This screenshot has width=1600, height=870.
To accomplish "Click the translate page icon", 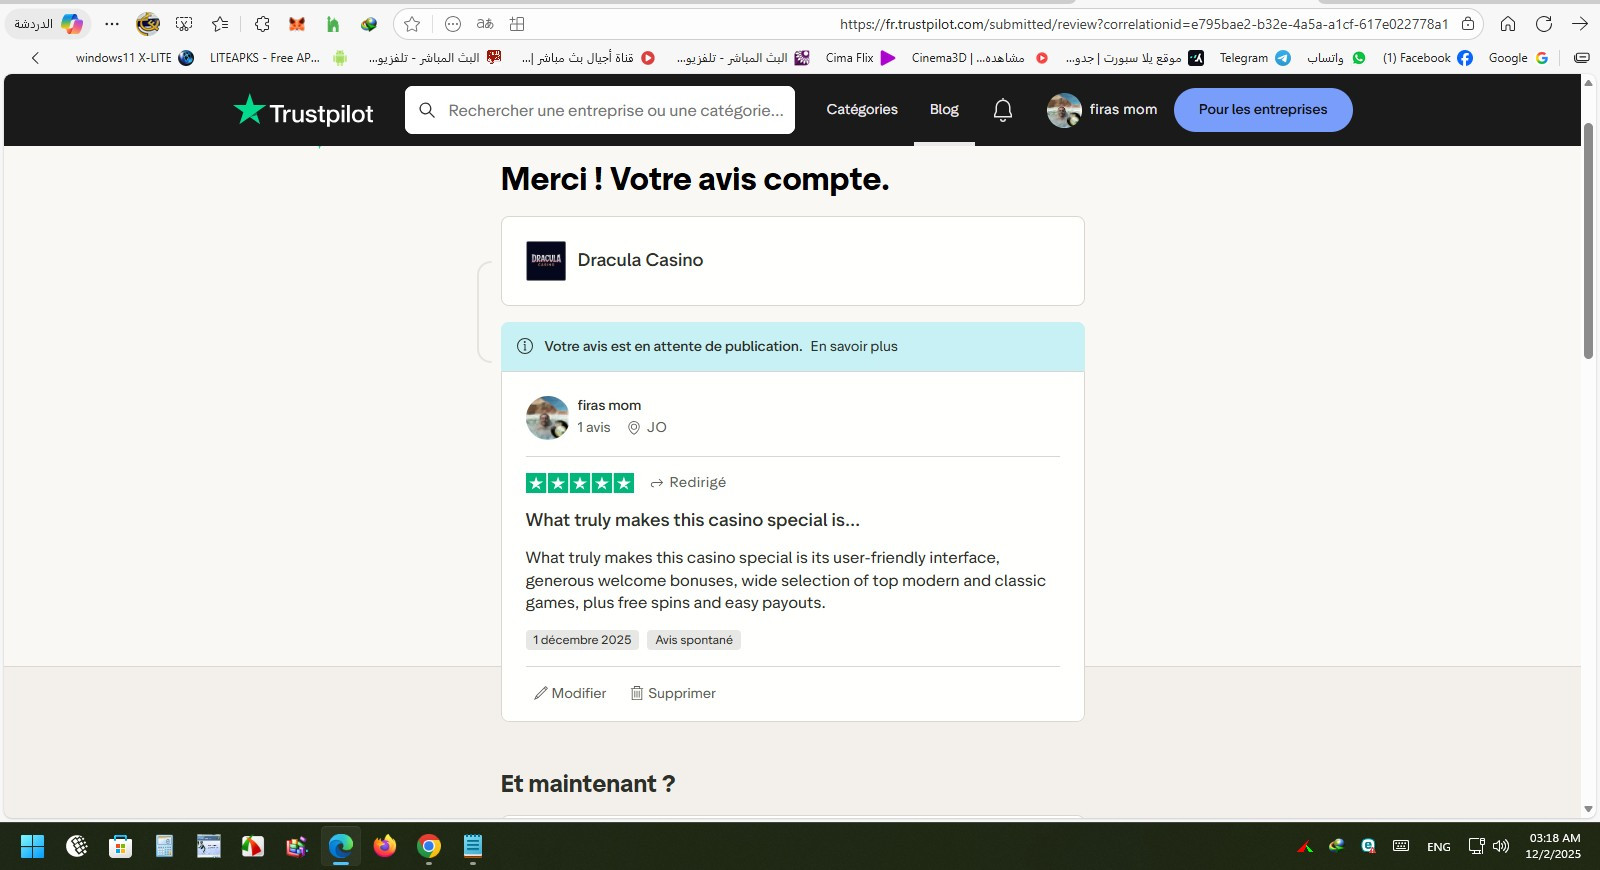I will click(x=485, y=24).
